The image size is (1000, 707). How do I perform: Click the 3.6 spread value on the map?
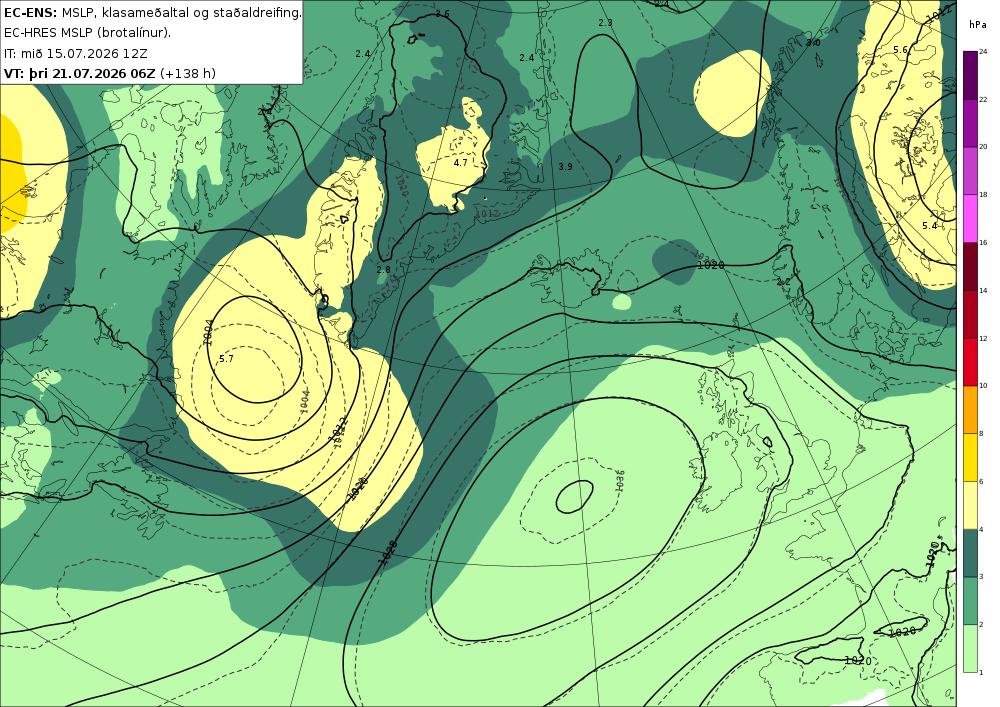click(443, 14)
